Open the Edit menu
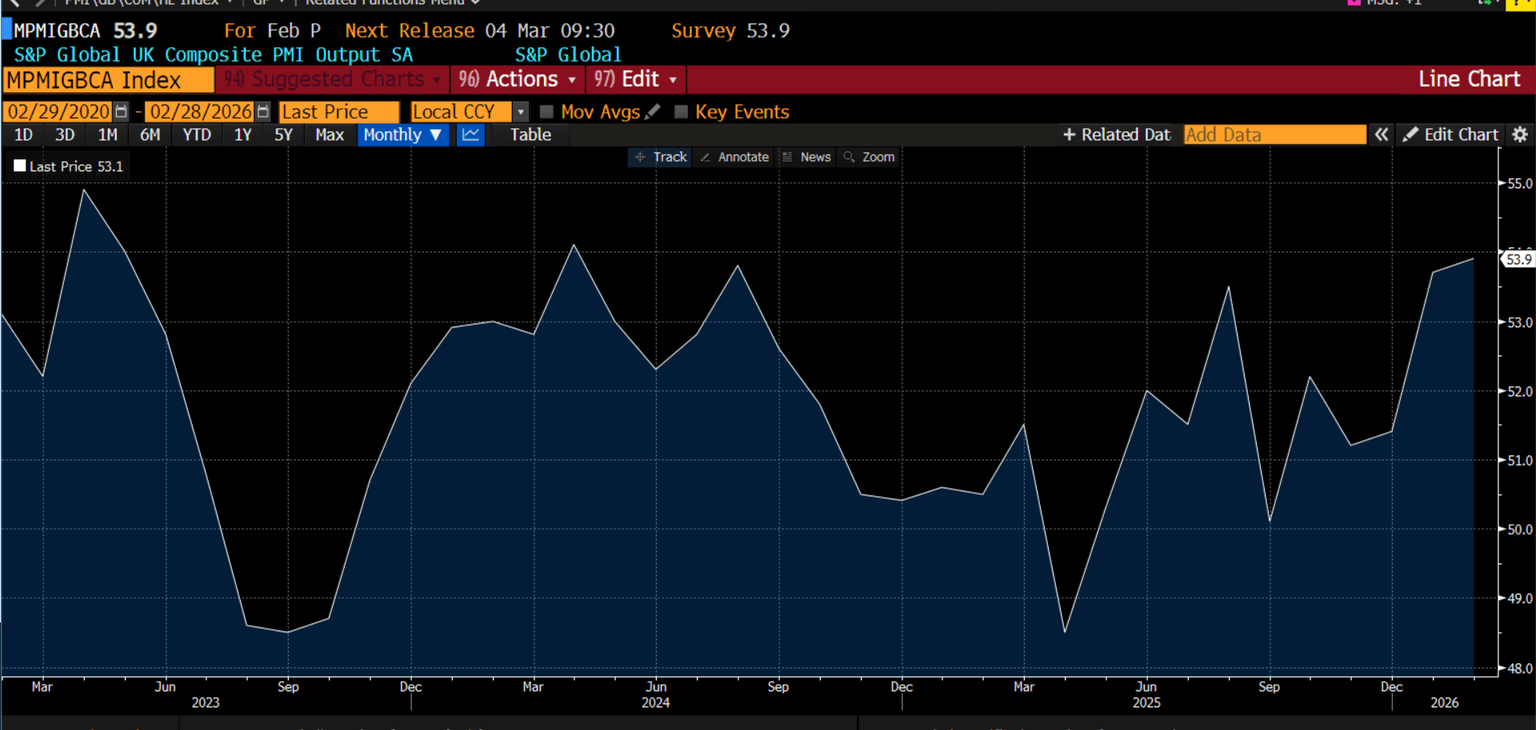Image resolution: width=1536 pixels, height=730 pixels. tap(635, 79)
